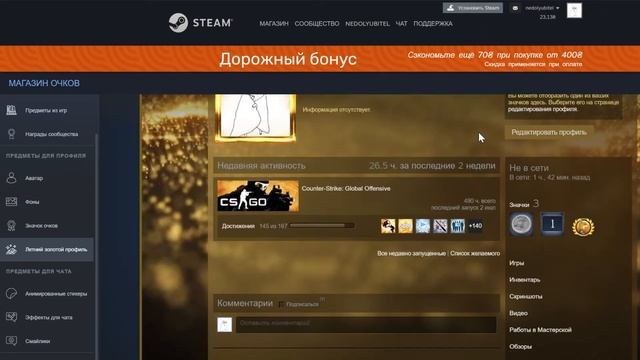The image size is (640, 360).
Task: Select the Аватар person icon
Action: click(11, 178)
